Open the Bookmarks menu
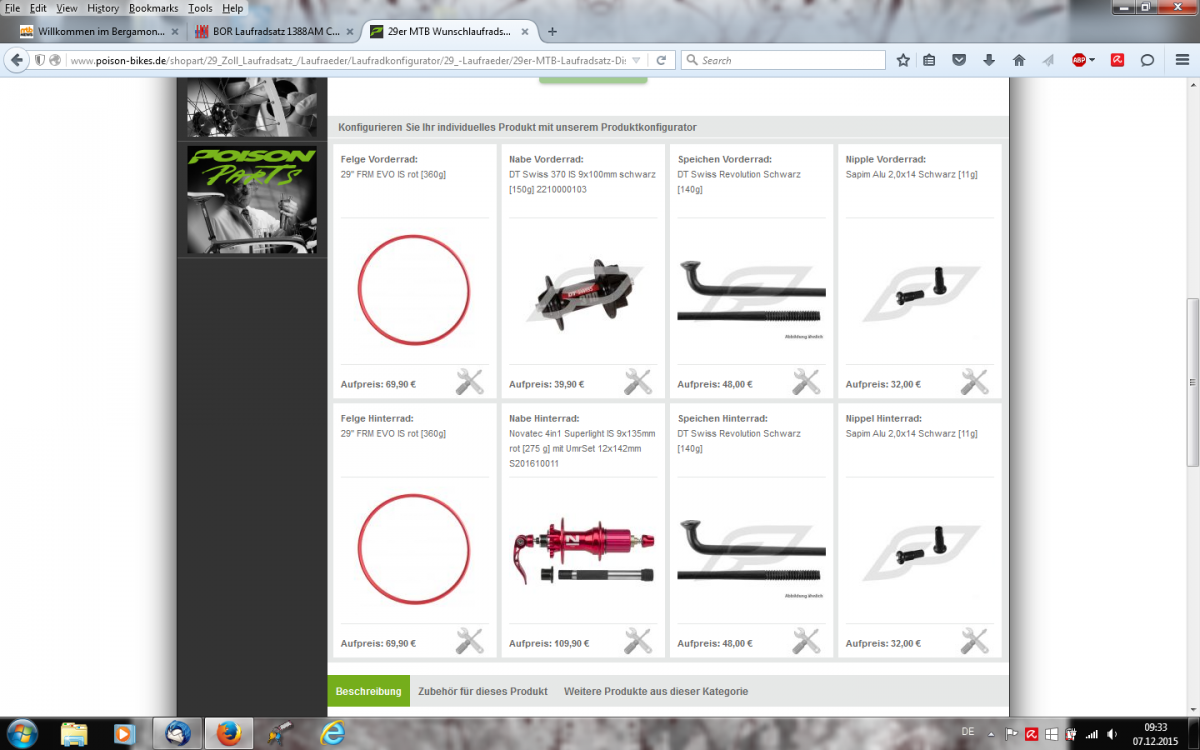The width and height of the screenshot is (1200, 750). 152,8
